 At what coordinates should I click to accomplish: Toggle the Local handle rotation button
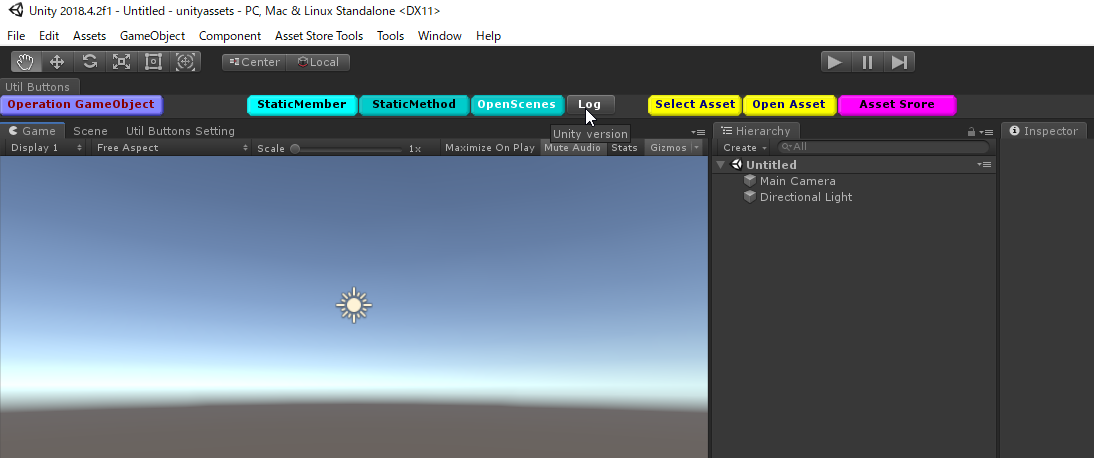pyautogui.click(x=318, y=62)
